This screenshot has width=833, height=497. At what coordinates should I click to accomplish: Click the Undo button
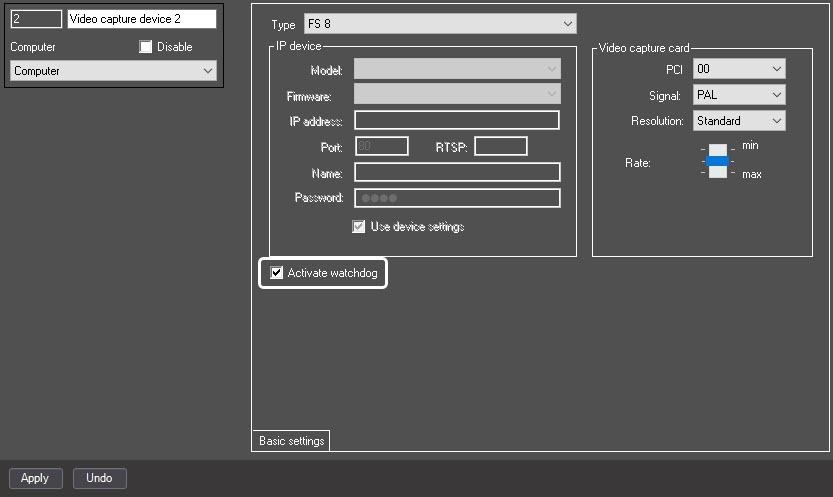click(99, 478)
